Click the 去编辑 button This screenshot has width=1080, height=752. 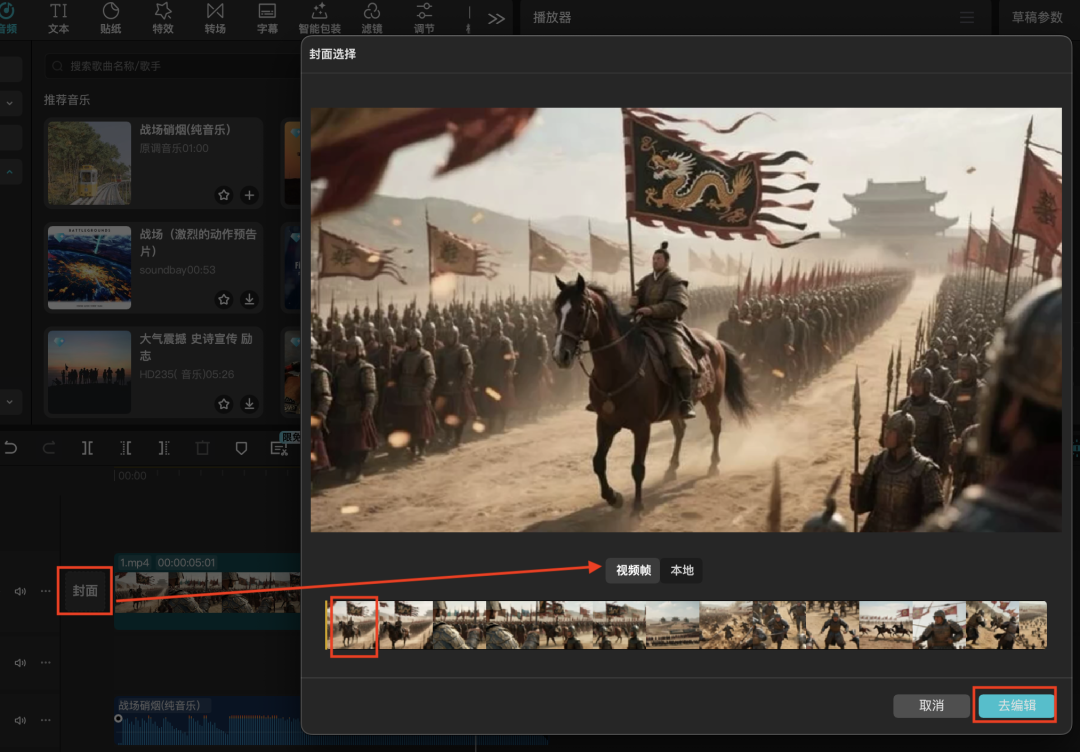pos(1017,706)
